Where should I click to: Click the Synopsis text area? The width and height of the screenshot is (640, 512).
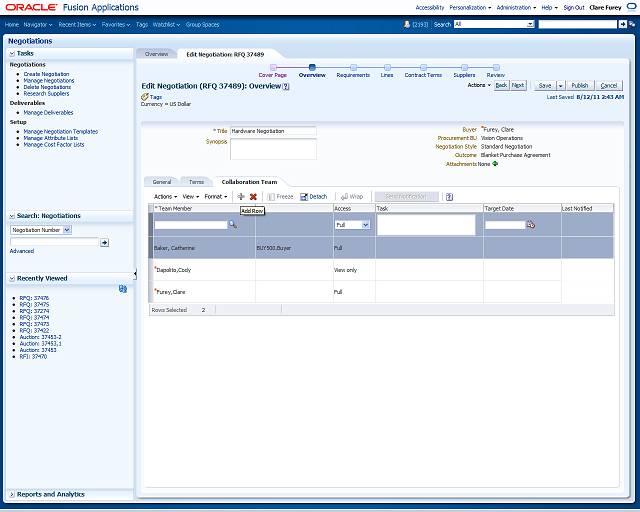pyautogui.click(x=273, y=149)
